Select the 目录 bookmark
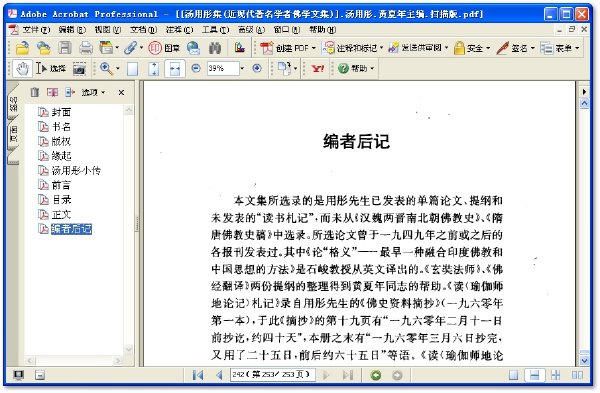Screen dimensions: 600x393 coord(61,200)
